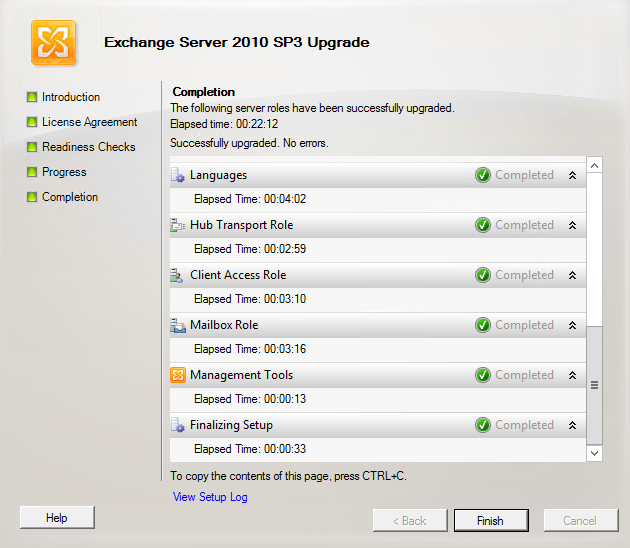Click the Client Access Role icon

[x=177, y=275]
